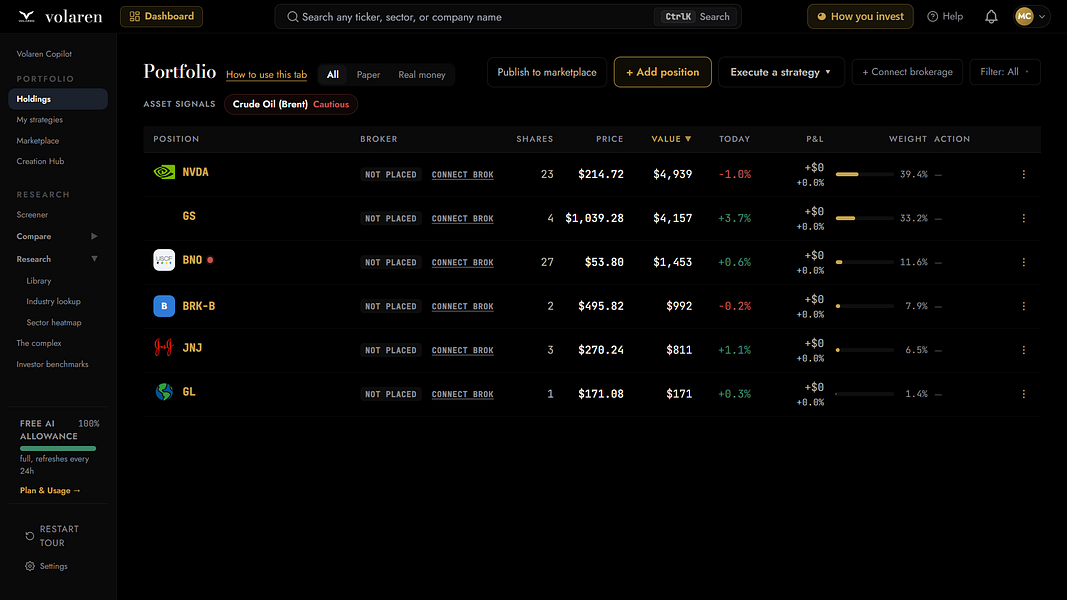Sort by the Today column header
The image size is (1067, 600).
pos(734,139)
